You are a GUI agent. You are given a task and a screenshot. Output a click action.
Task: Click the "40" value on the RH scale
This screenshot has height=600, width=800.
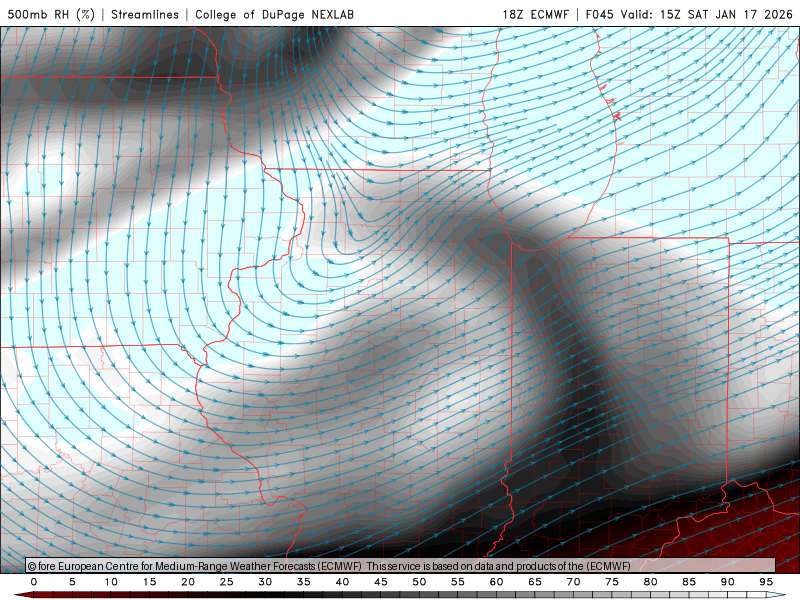click(342, 582)
